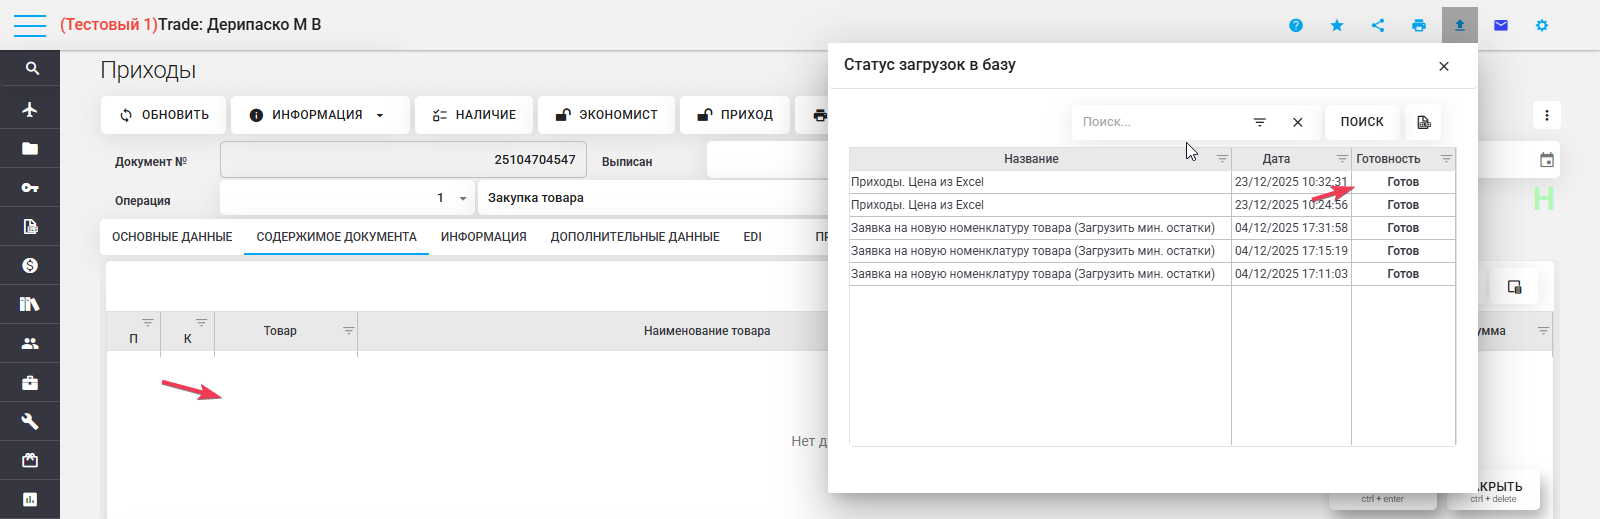Open the folder sidebar section
This screenshot has width=1600, height=519.
pyautogui.click(x=30, y=148)
